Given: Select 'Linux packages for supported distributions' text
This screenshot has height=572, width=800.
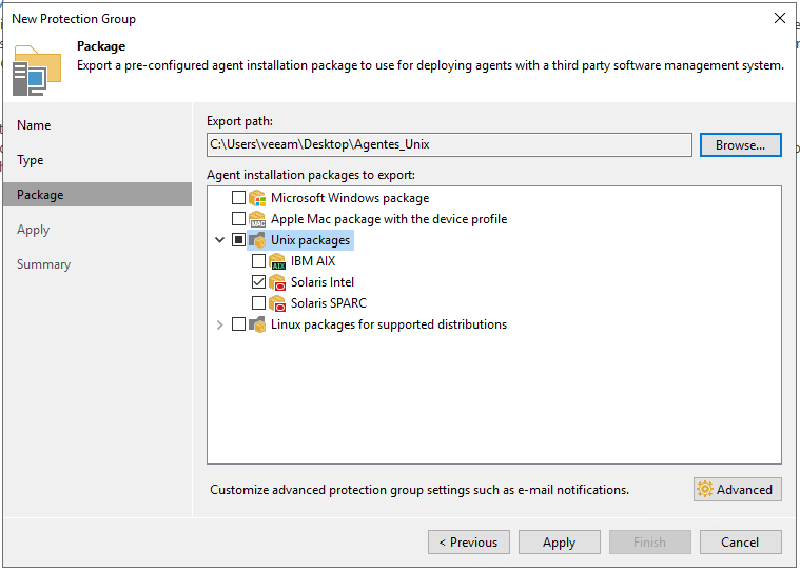Looking at the screenshot, I should [x=389, y=325].
